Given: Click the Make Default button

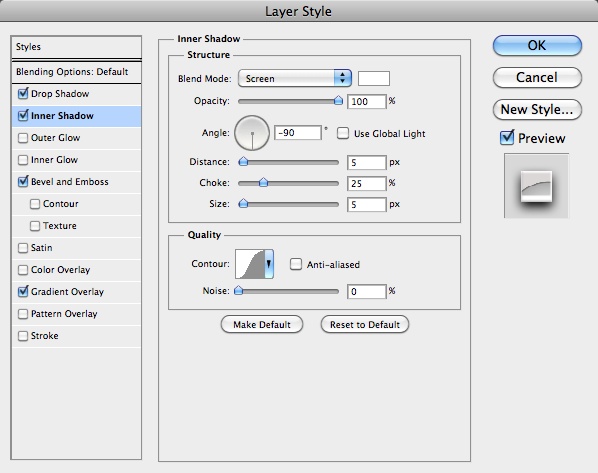Looking at the screenshot, I should (x=262, y=325).
